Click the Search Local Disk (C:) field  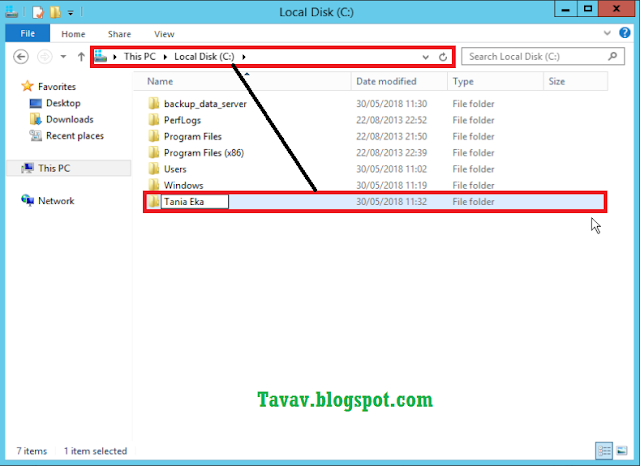542,56
